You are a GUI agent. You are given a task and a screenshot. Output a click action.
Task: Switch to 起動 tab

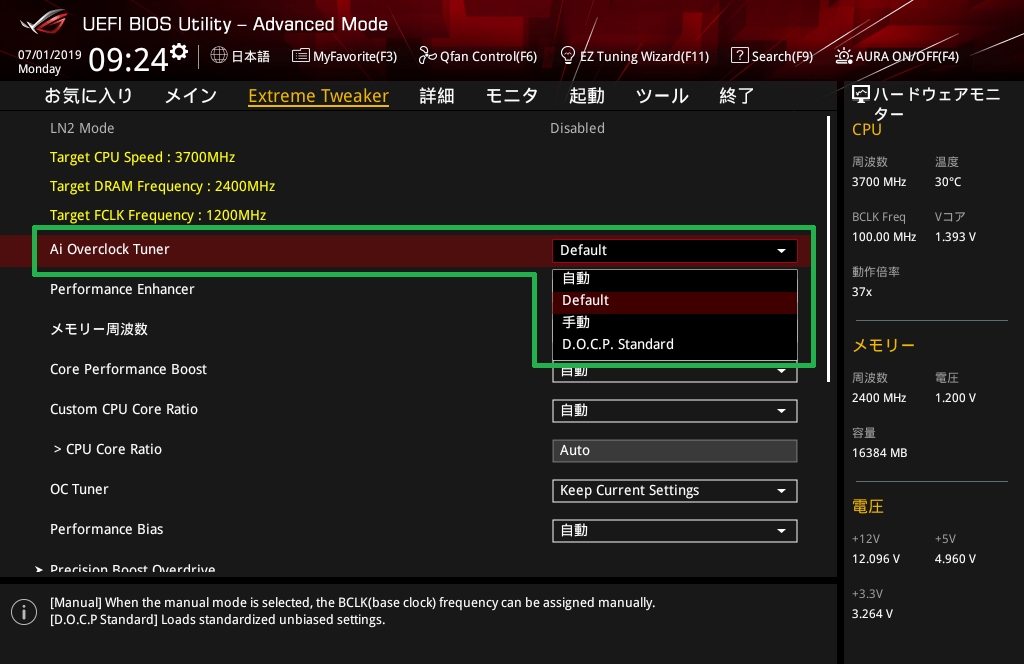tap(586, 96)
